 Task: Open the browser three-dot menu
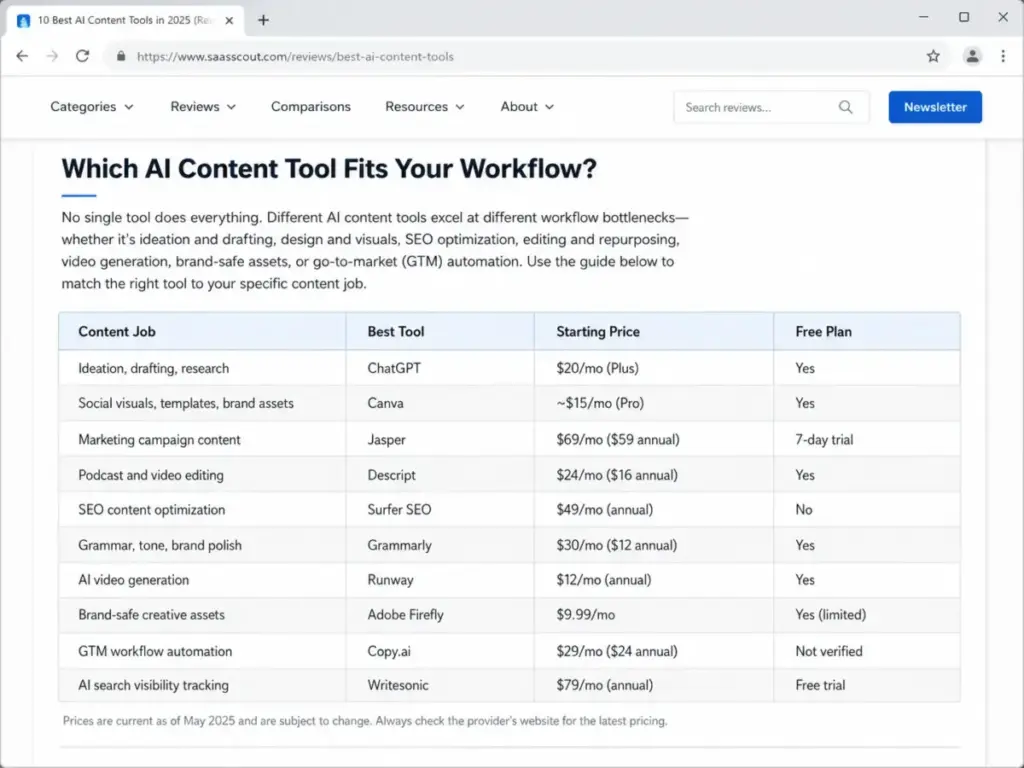tap(1003, 56)
